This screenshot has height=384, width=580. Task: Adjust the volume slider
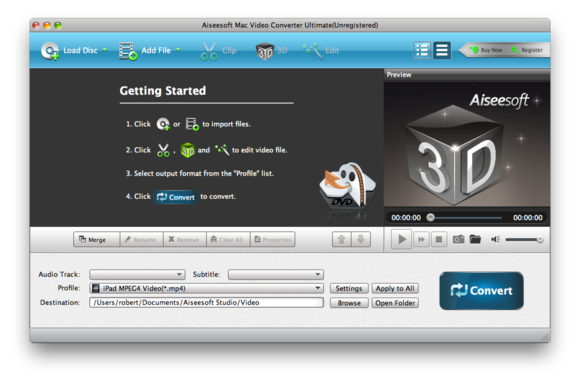(x=524, y=240)
